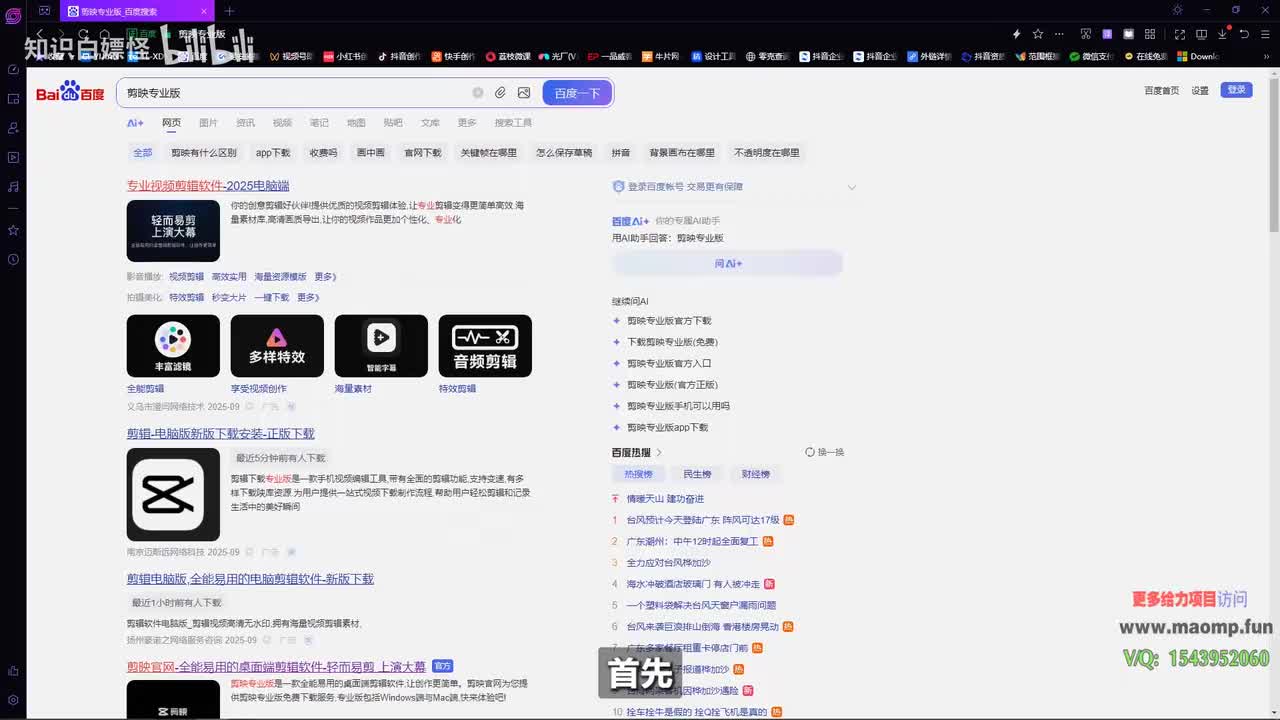This screenshot has width=1280, height=720.
Task: Open the 多样特效 thumbnail card
Action: [277, 346]
